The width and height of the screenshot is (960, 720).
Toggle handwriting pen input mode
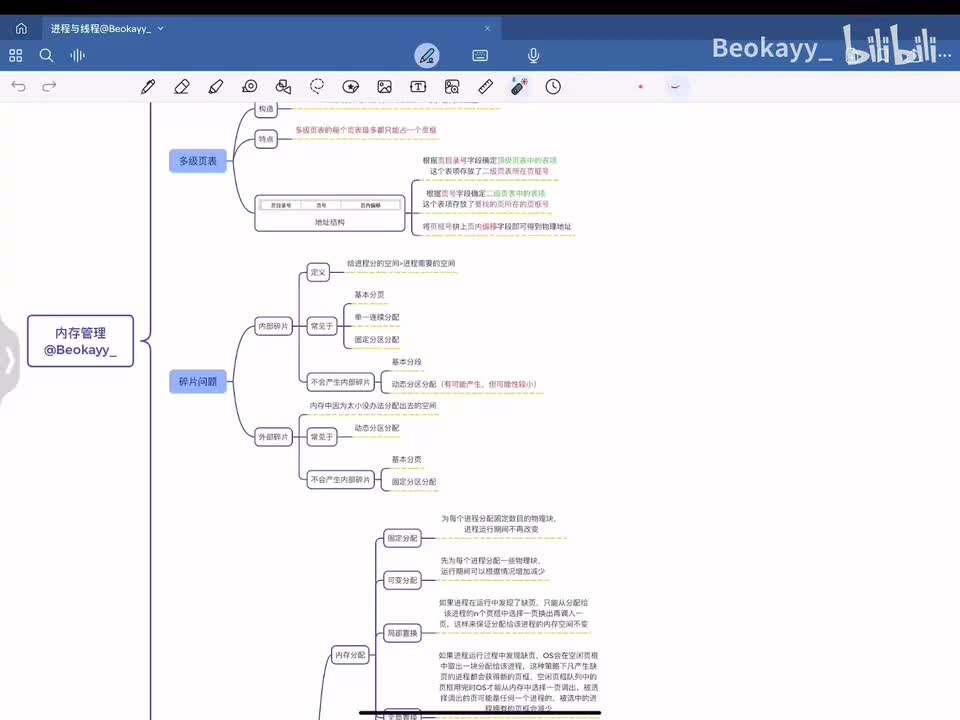427,56
